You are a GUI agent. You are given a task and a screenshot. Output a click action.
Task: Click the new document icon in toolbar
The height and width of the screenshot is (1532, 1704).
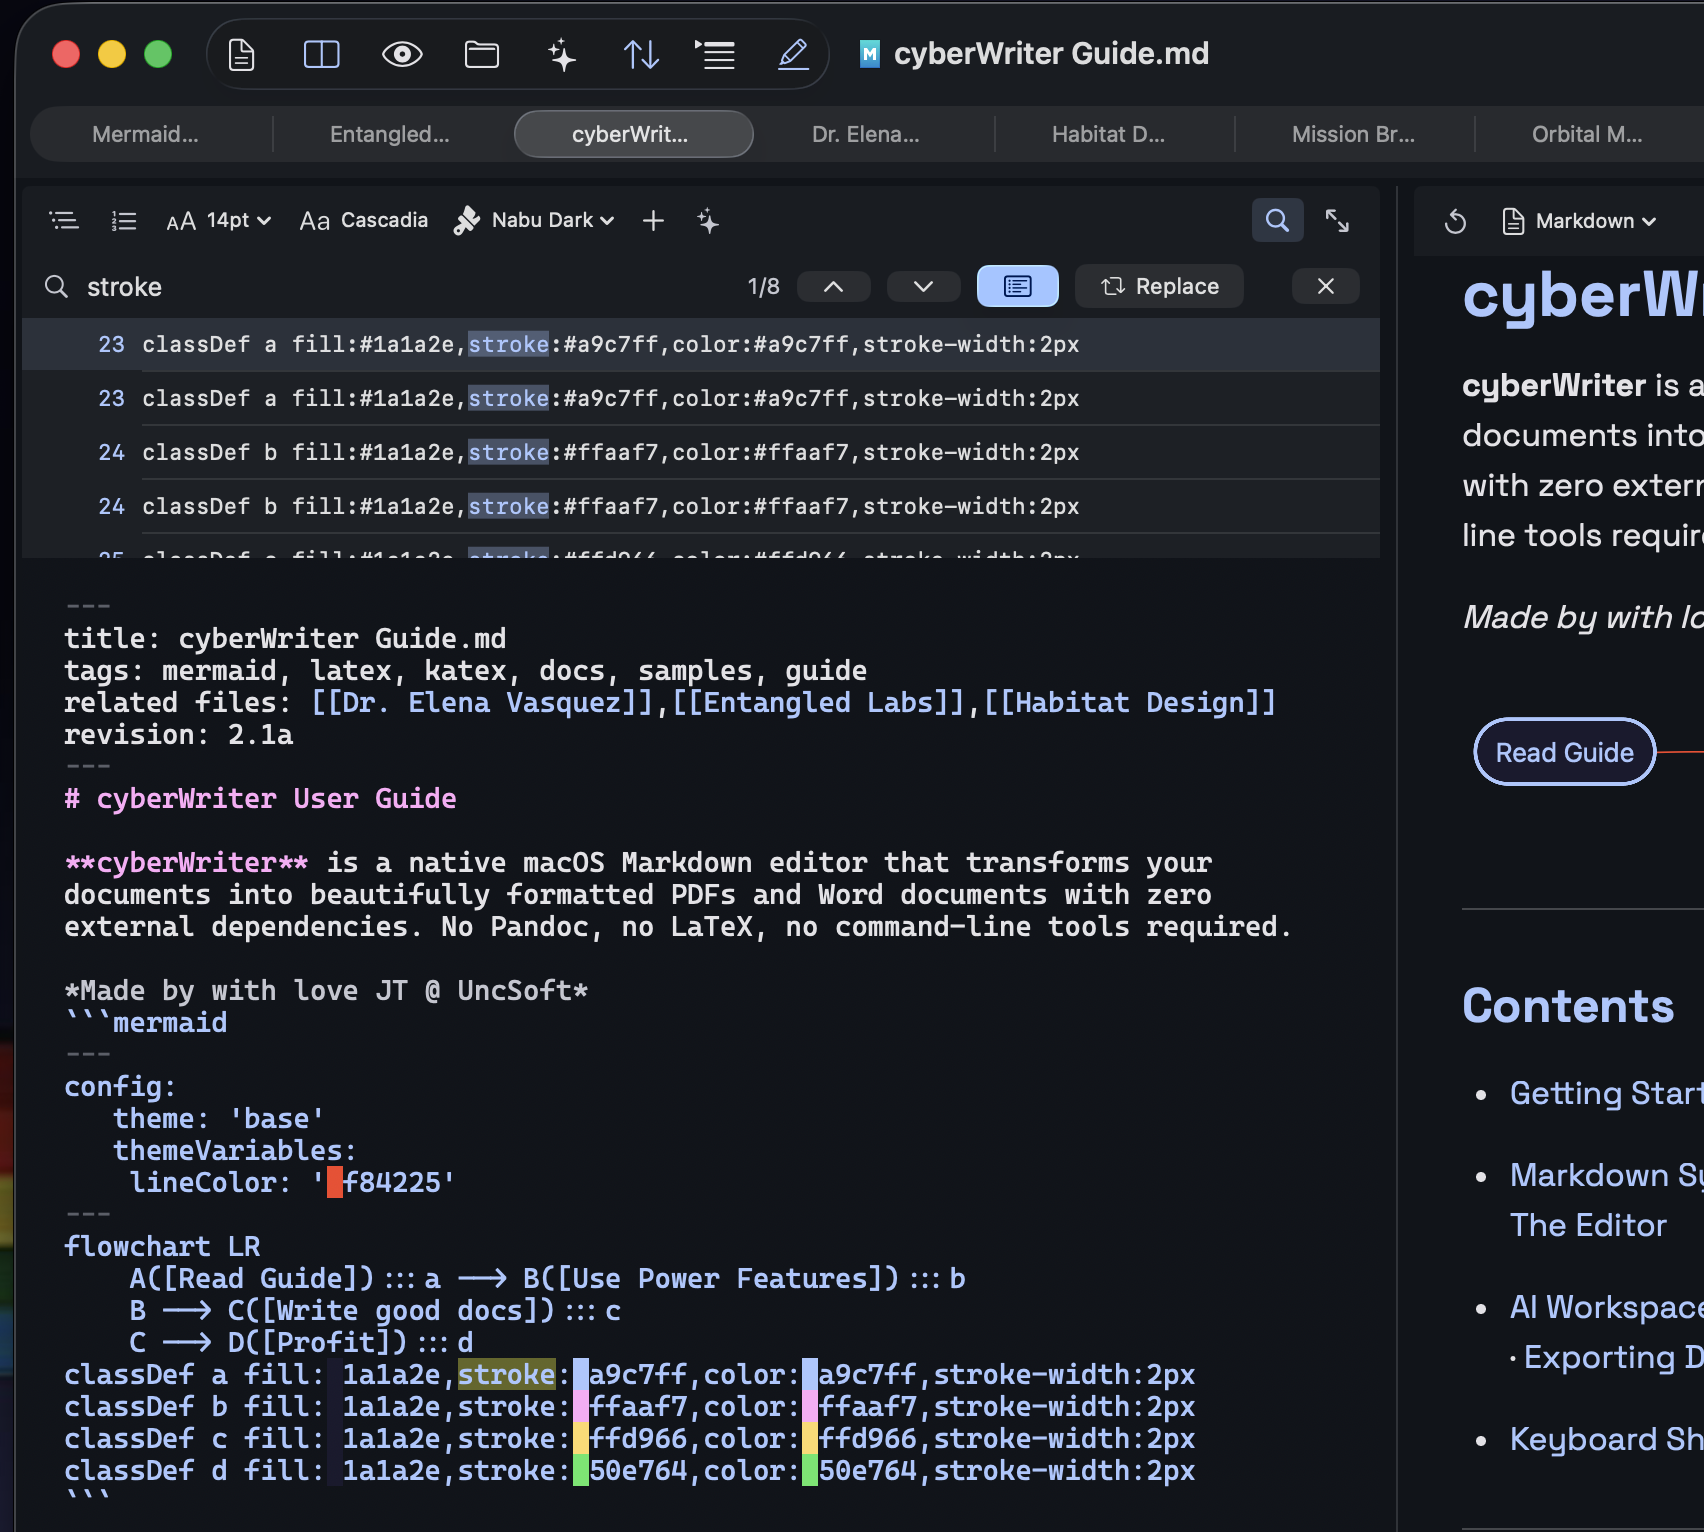point(241,54)
